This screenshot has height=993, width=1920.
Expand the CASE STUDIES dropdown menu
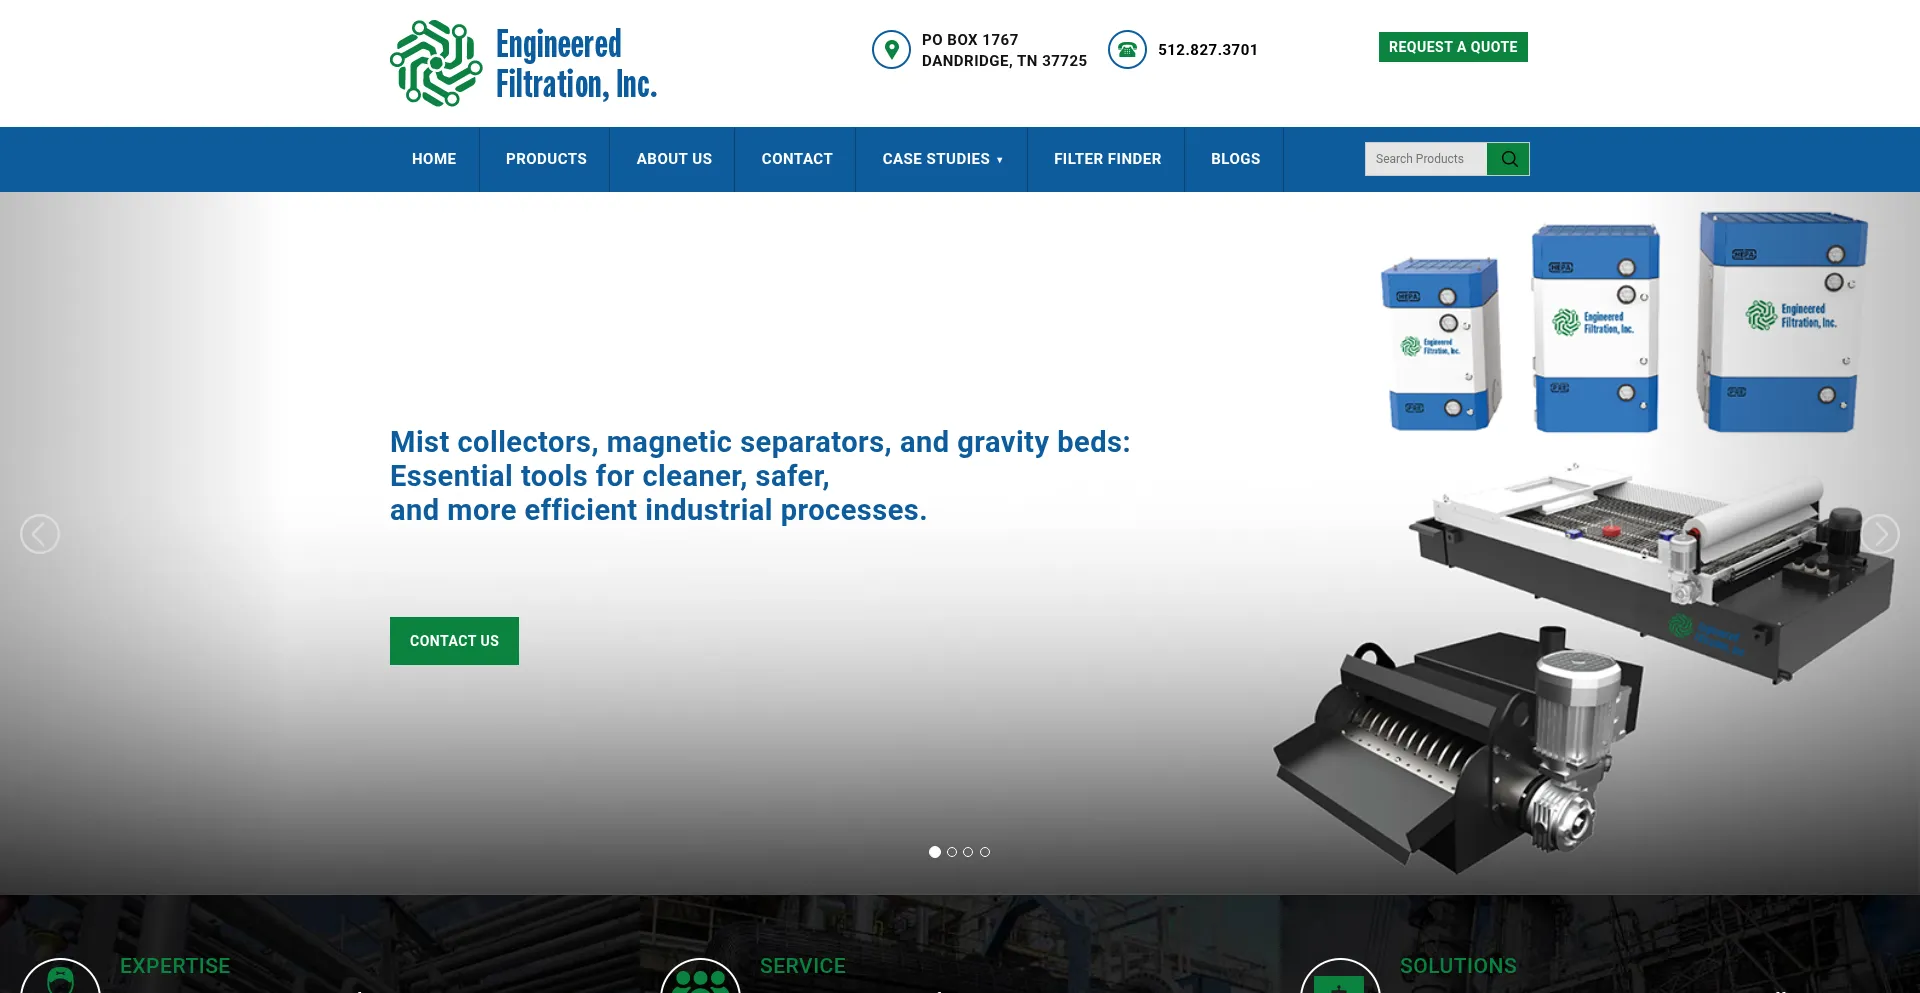click(941, 158)
